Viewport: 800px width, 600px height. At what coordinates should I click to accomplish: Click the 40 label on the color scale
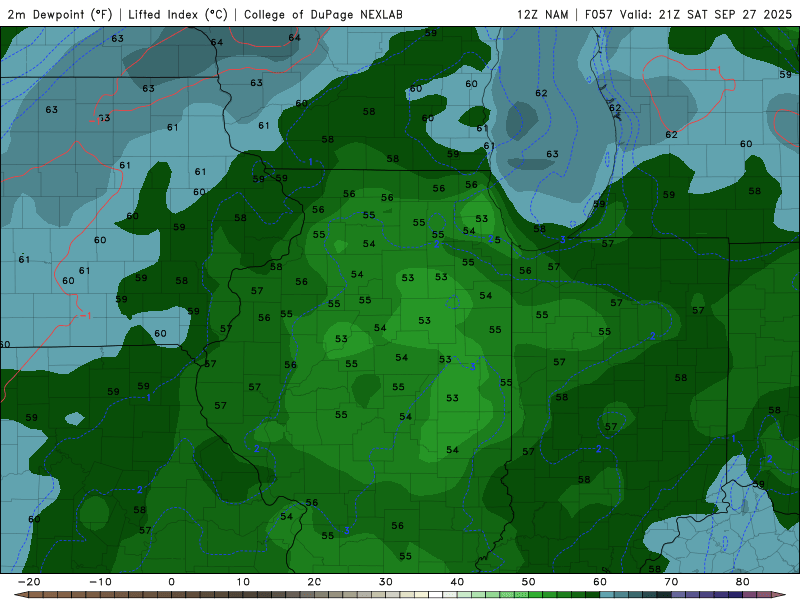[x=457, y=582]
